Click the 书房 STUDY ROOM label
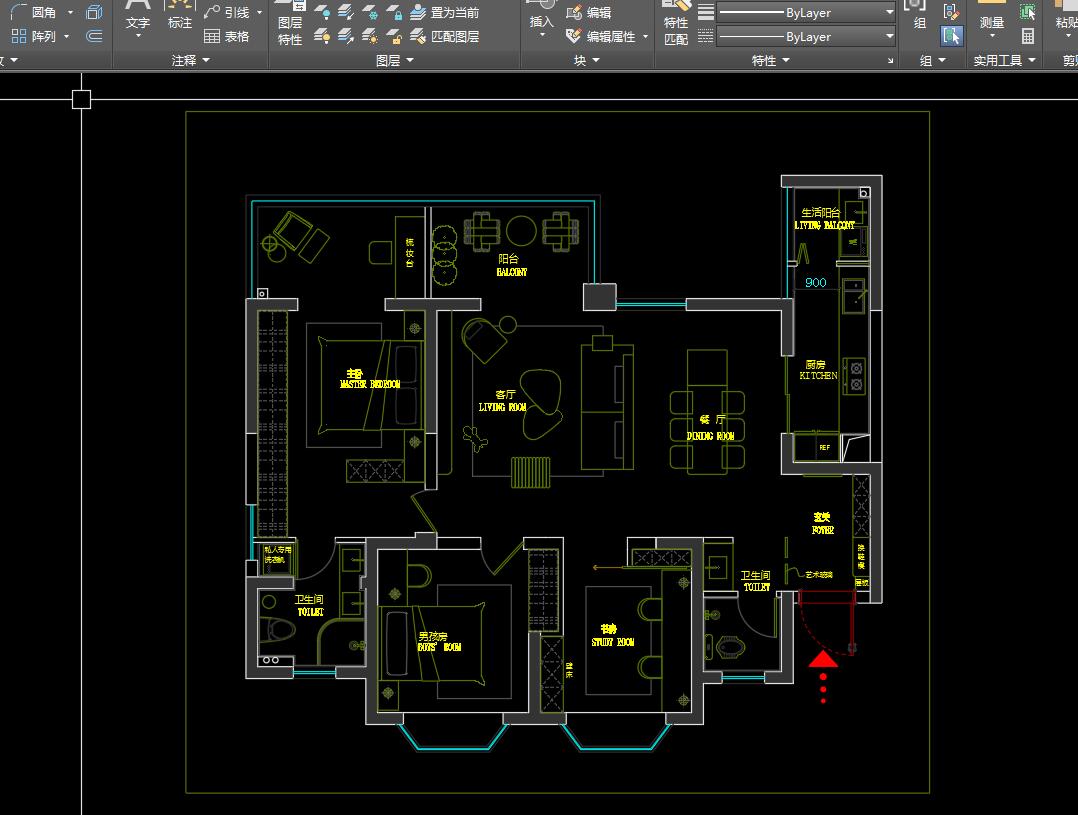Viewport: 1078px width, 815px height. pos(613,635)
